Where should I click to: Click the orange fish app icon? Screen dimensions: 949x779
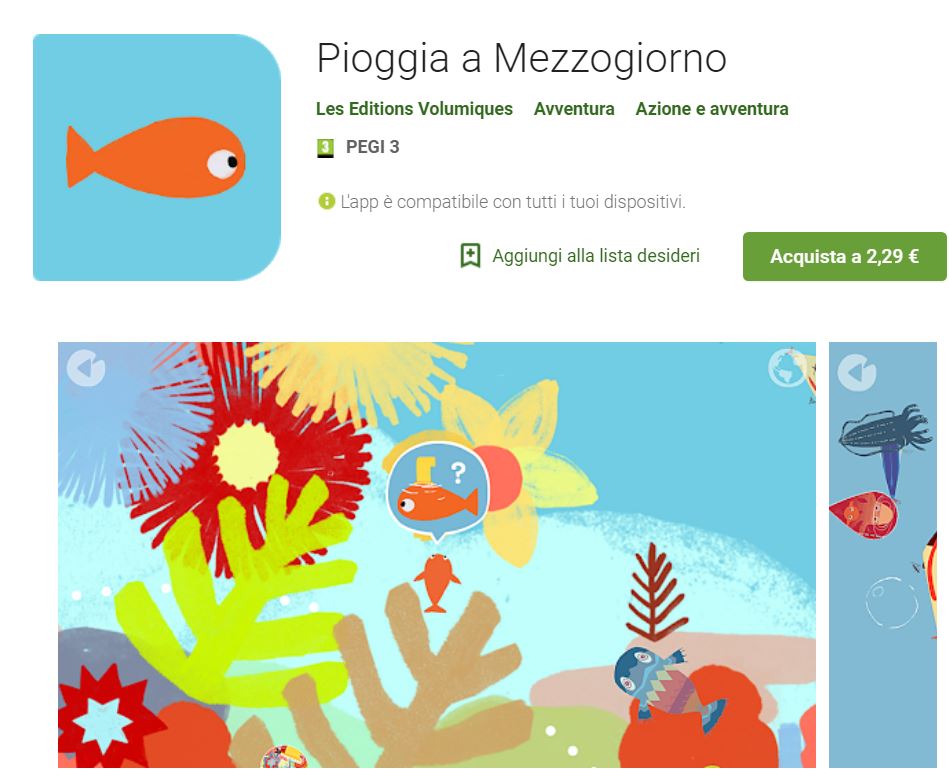click(157, 157)
